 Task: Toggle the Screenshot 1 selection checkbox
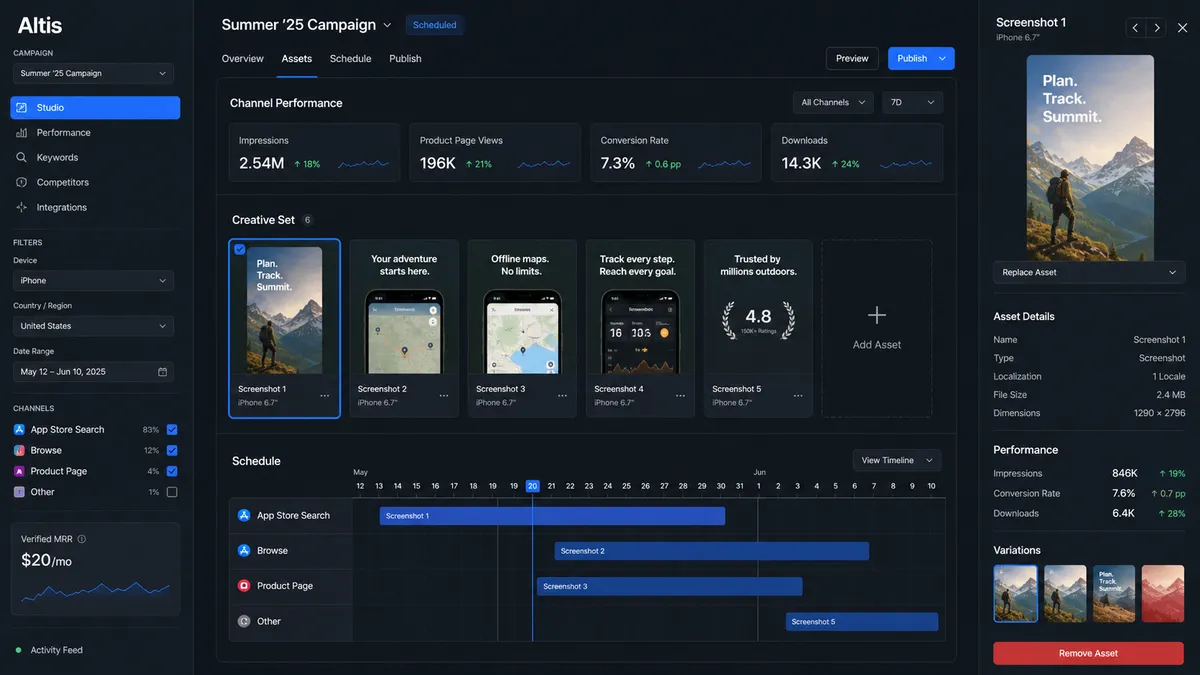coord(239,249)
